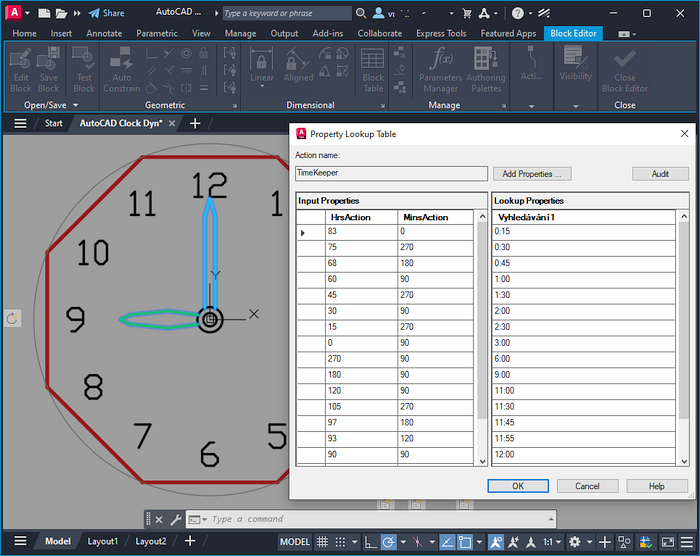This screenshot has width=700, height=556.
Task: Click the command line customize wrench icon
Action: [x=176, y=519]
